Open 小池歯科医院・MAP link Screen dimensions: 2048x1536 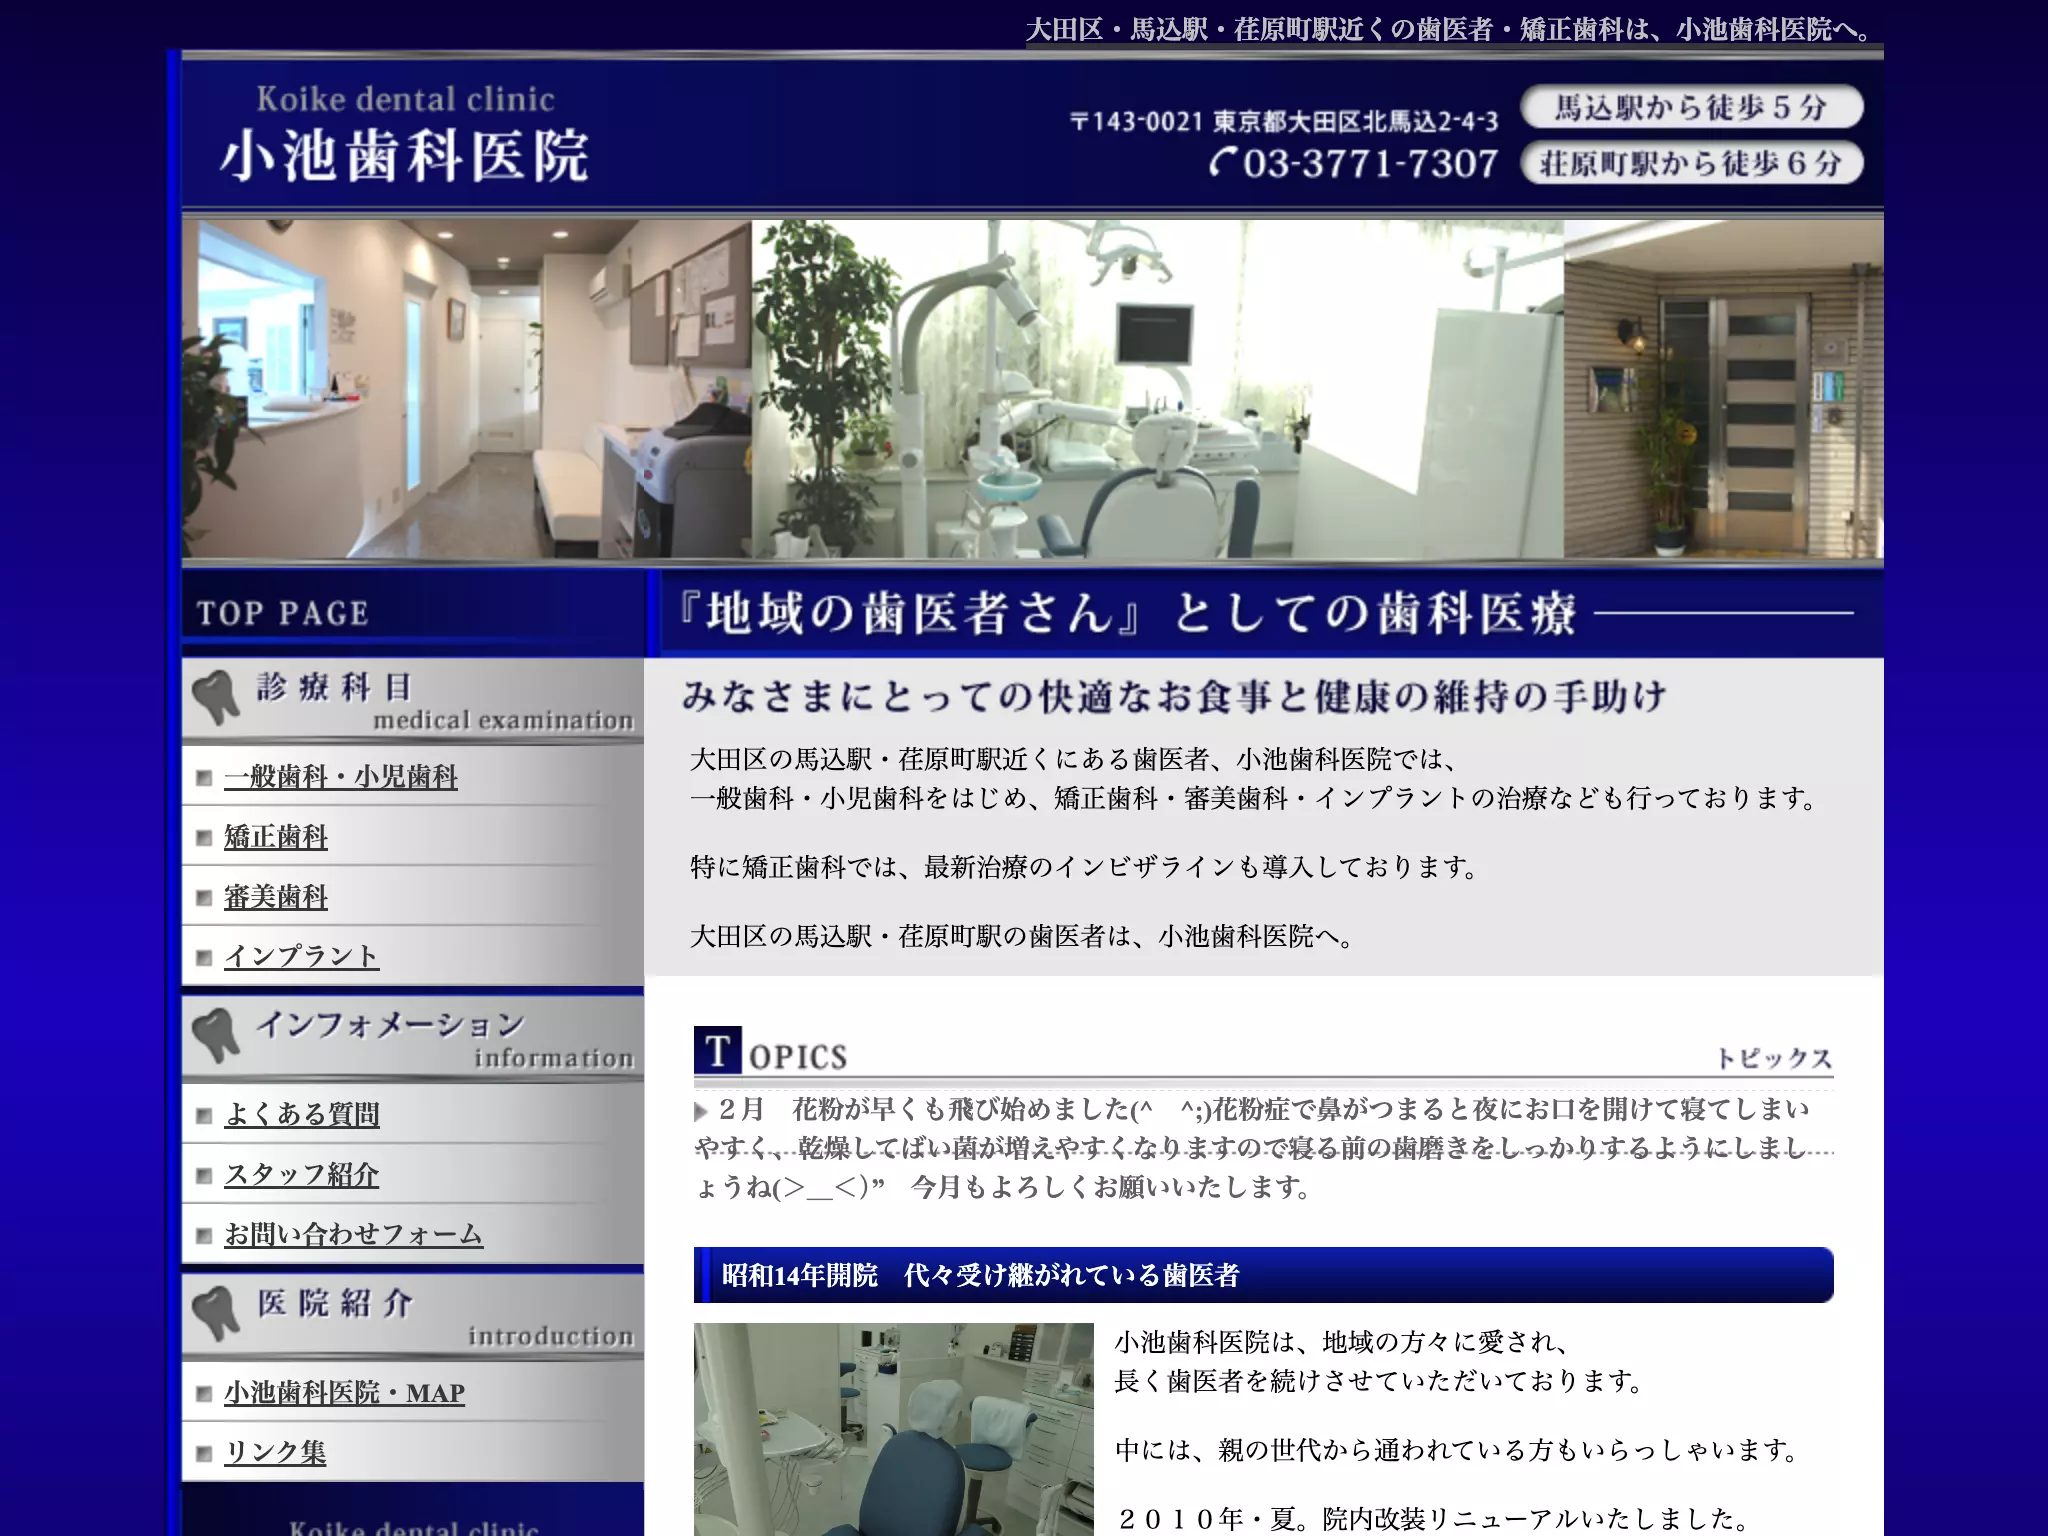click(344, 1393)
